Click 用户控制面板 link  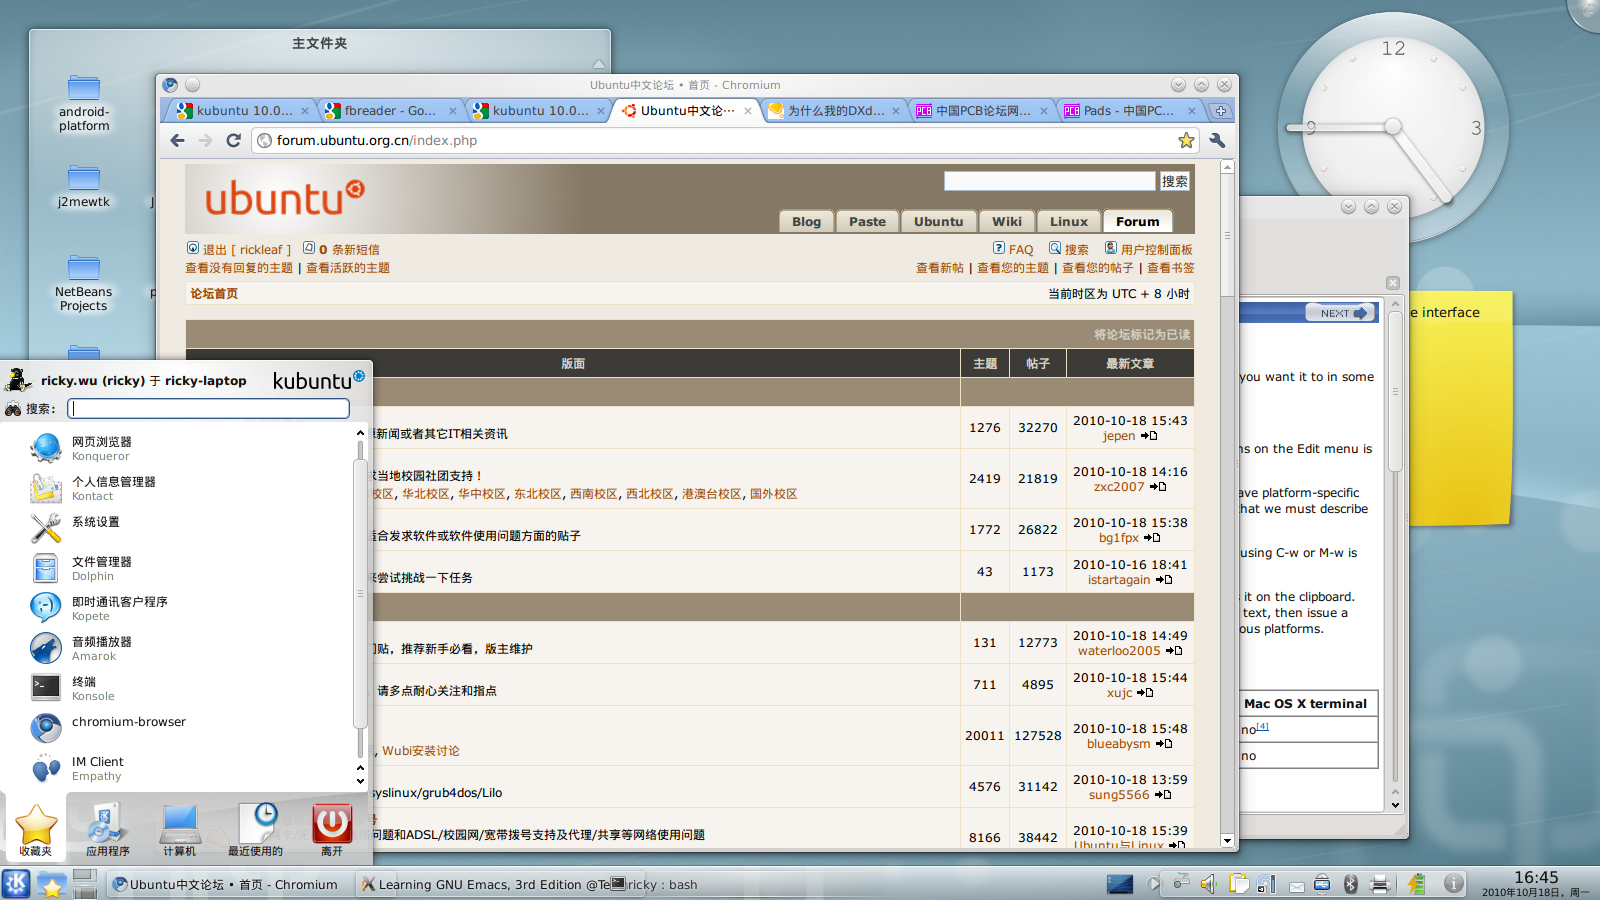[x=1156, y=249]
